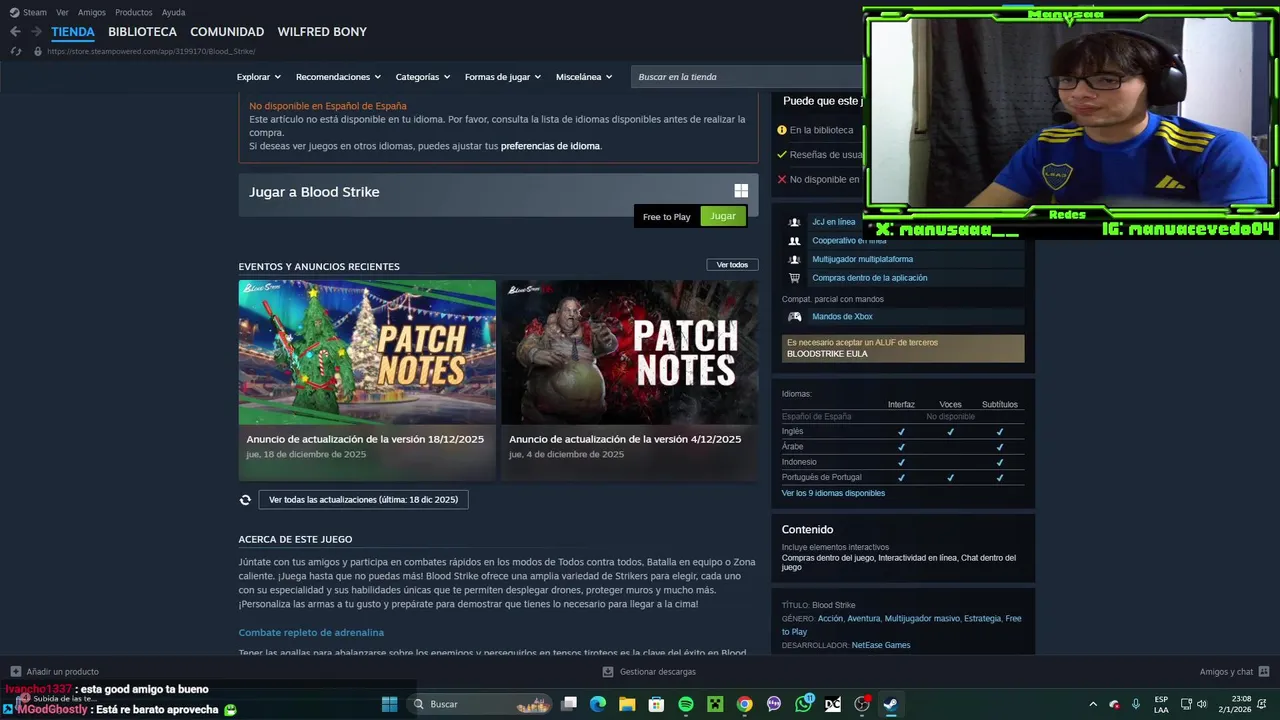The image size is (1280, 720).
Task: Open Google Chrome from taskbar
Action: [x=744, y=704]
